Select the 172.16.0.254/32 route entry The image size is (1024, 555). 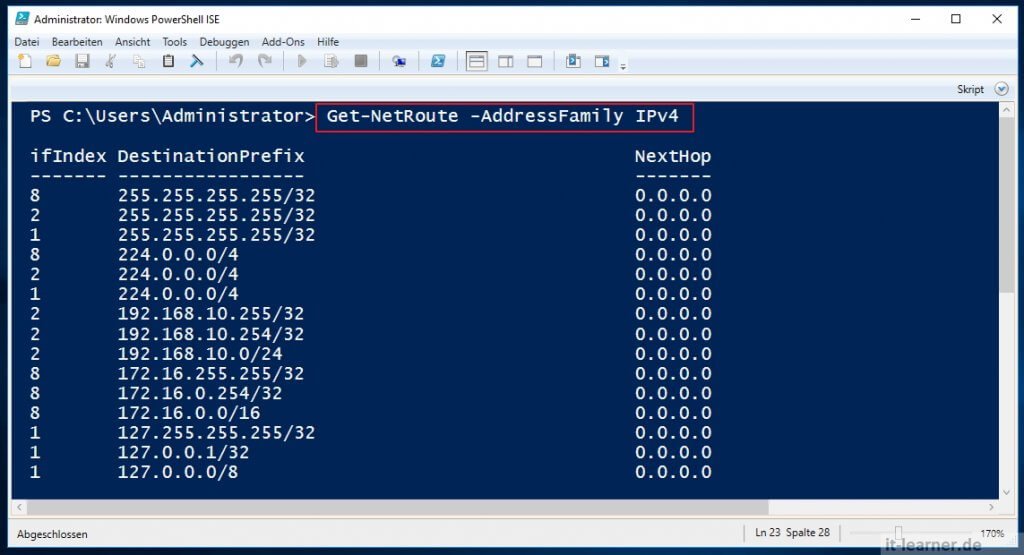[x=200, y=394]
